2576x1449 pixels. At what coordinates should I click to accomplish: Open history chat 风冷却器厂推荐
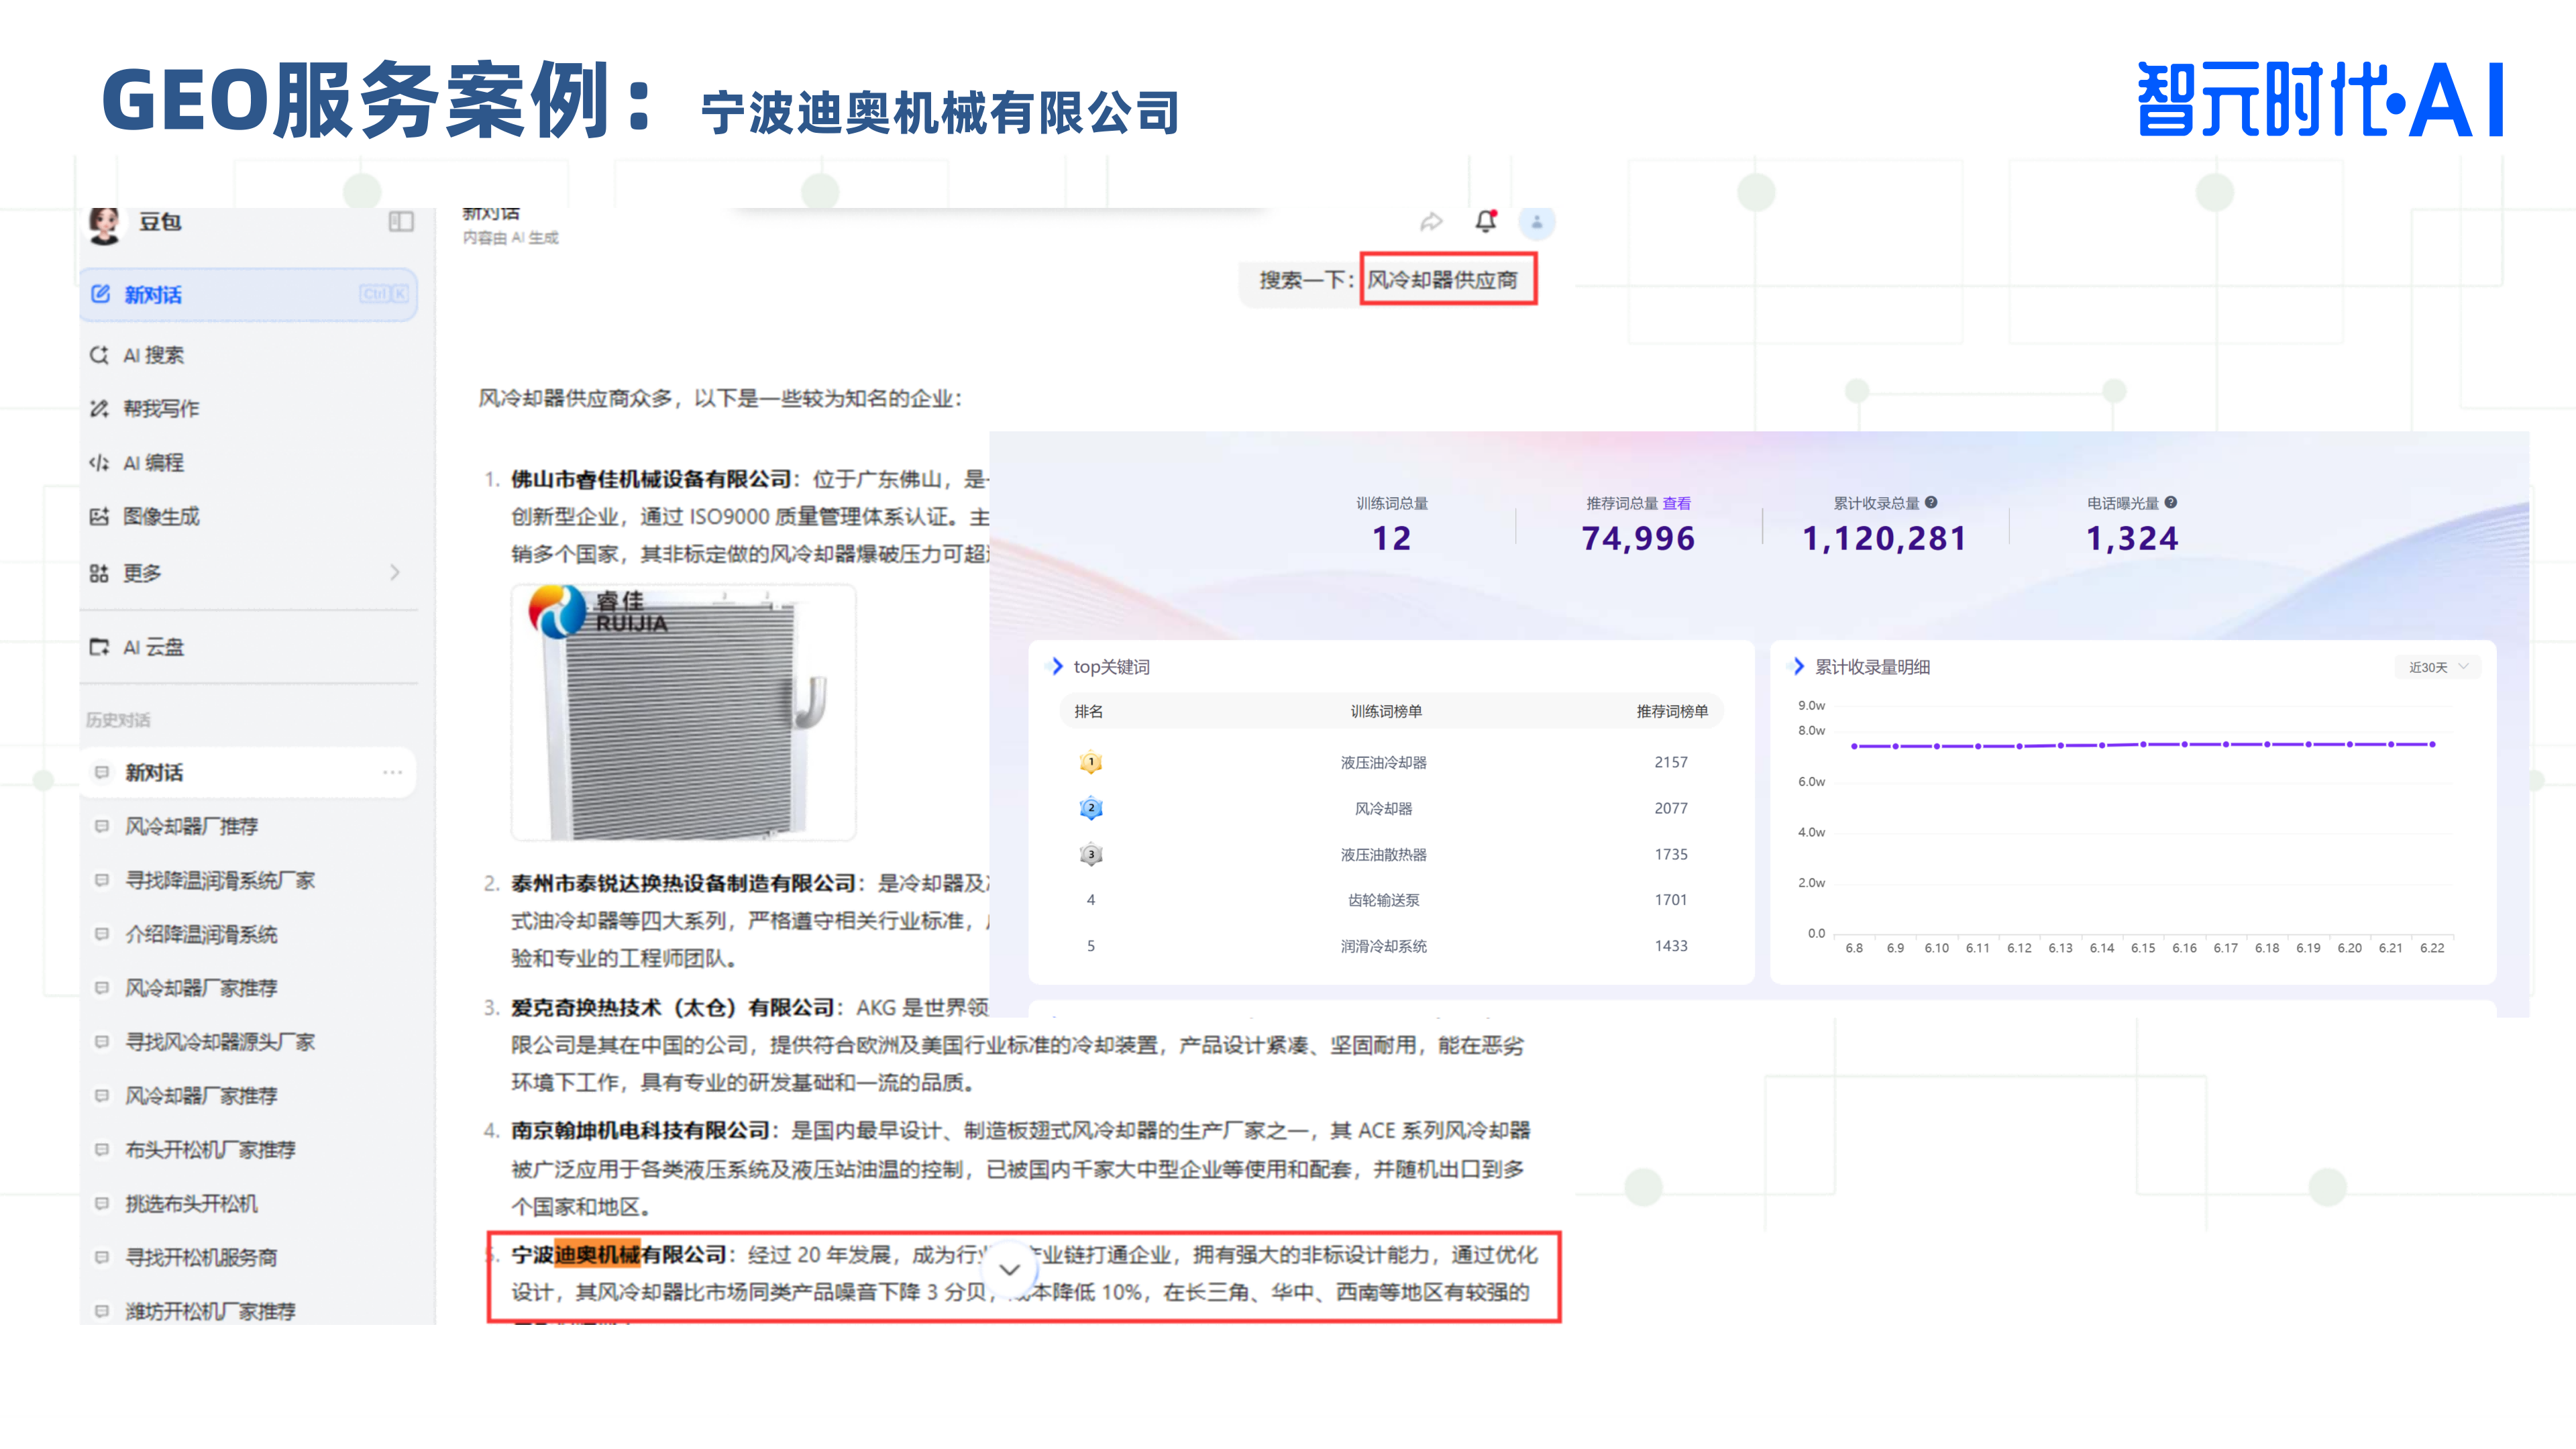[191, 826]
